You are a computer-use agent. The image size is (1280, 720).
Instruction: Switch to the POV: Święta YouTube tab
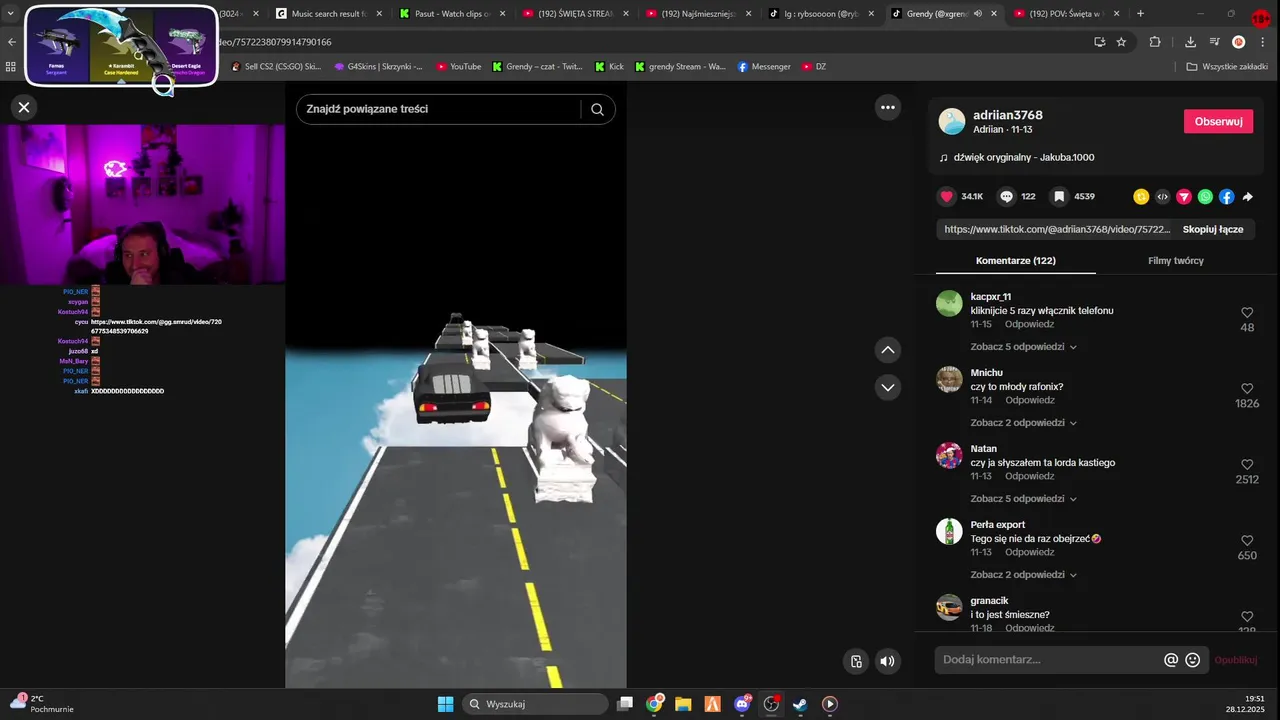(1068, 14)
